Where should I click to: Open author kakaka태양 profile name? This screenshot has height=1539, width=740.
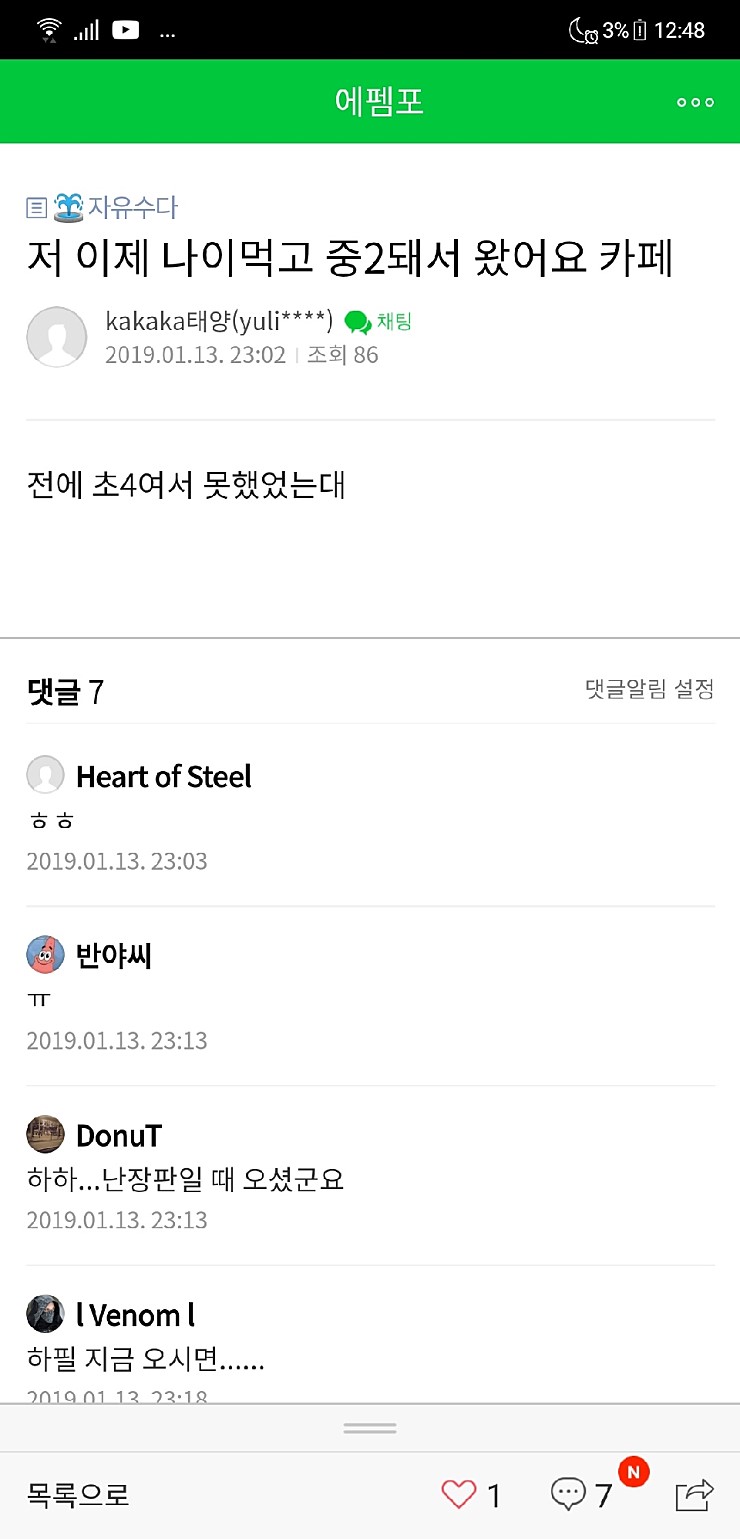(218, 321)
